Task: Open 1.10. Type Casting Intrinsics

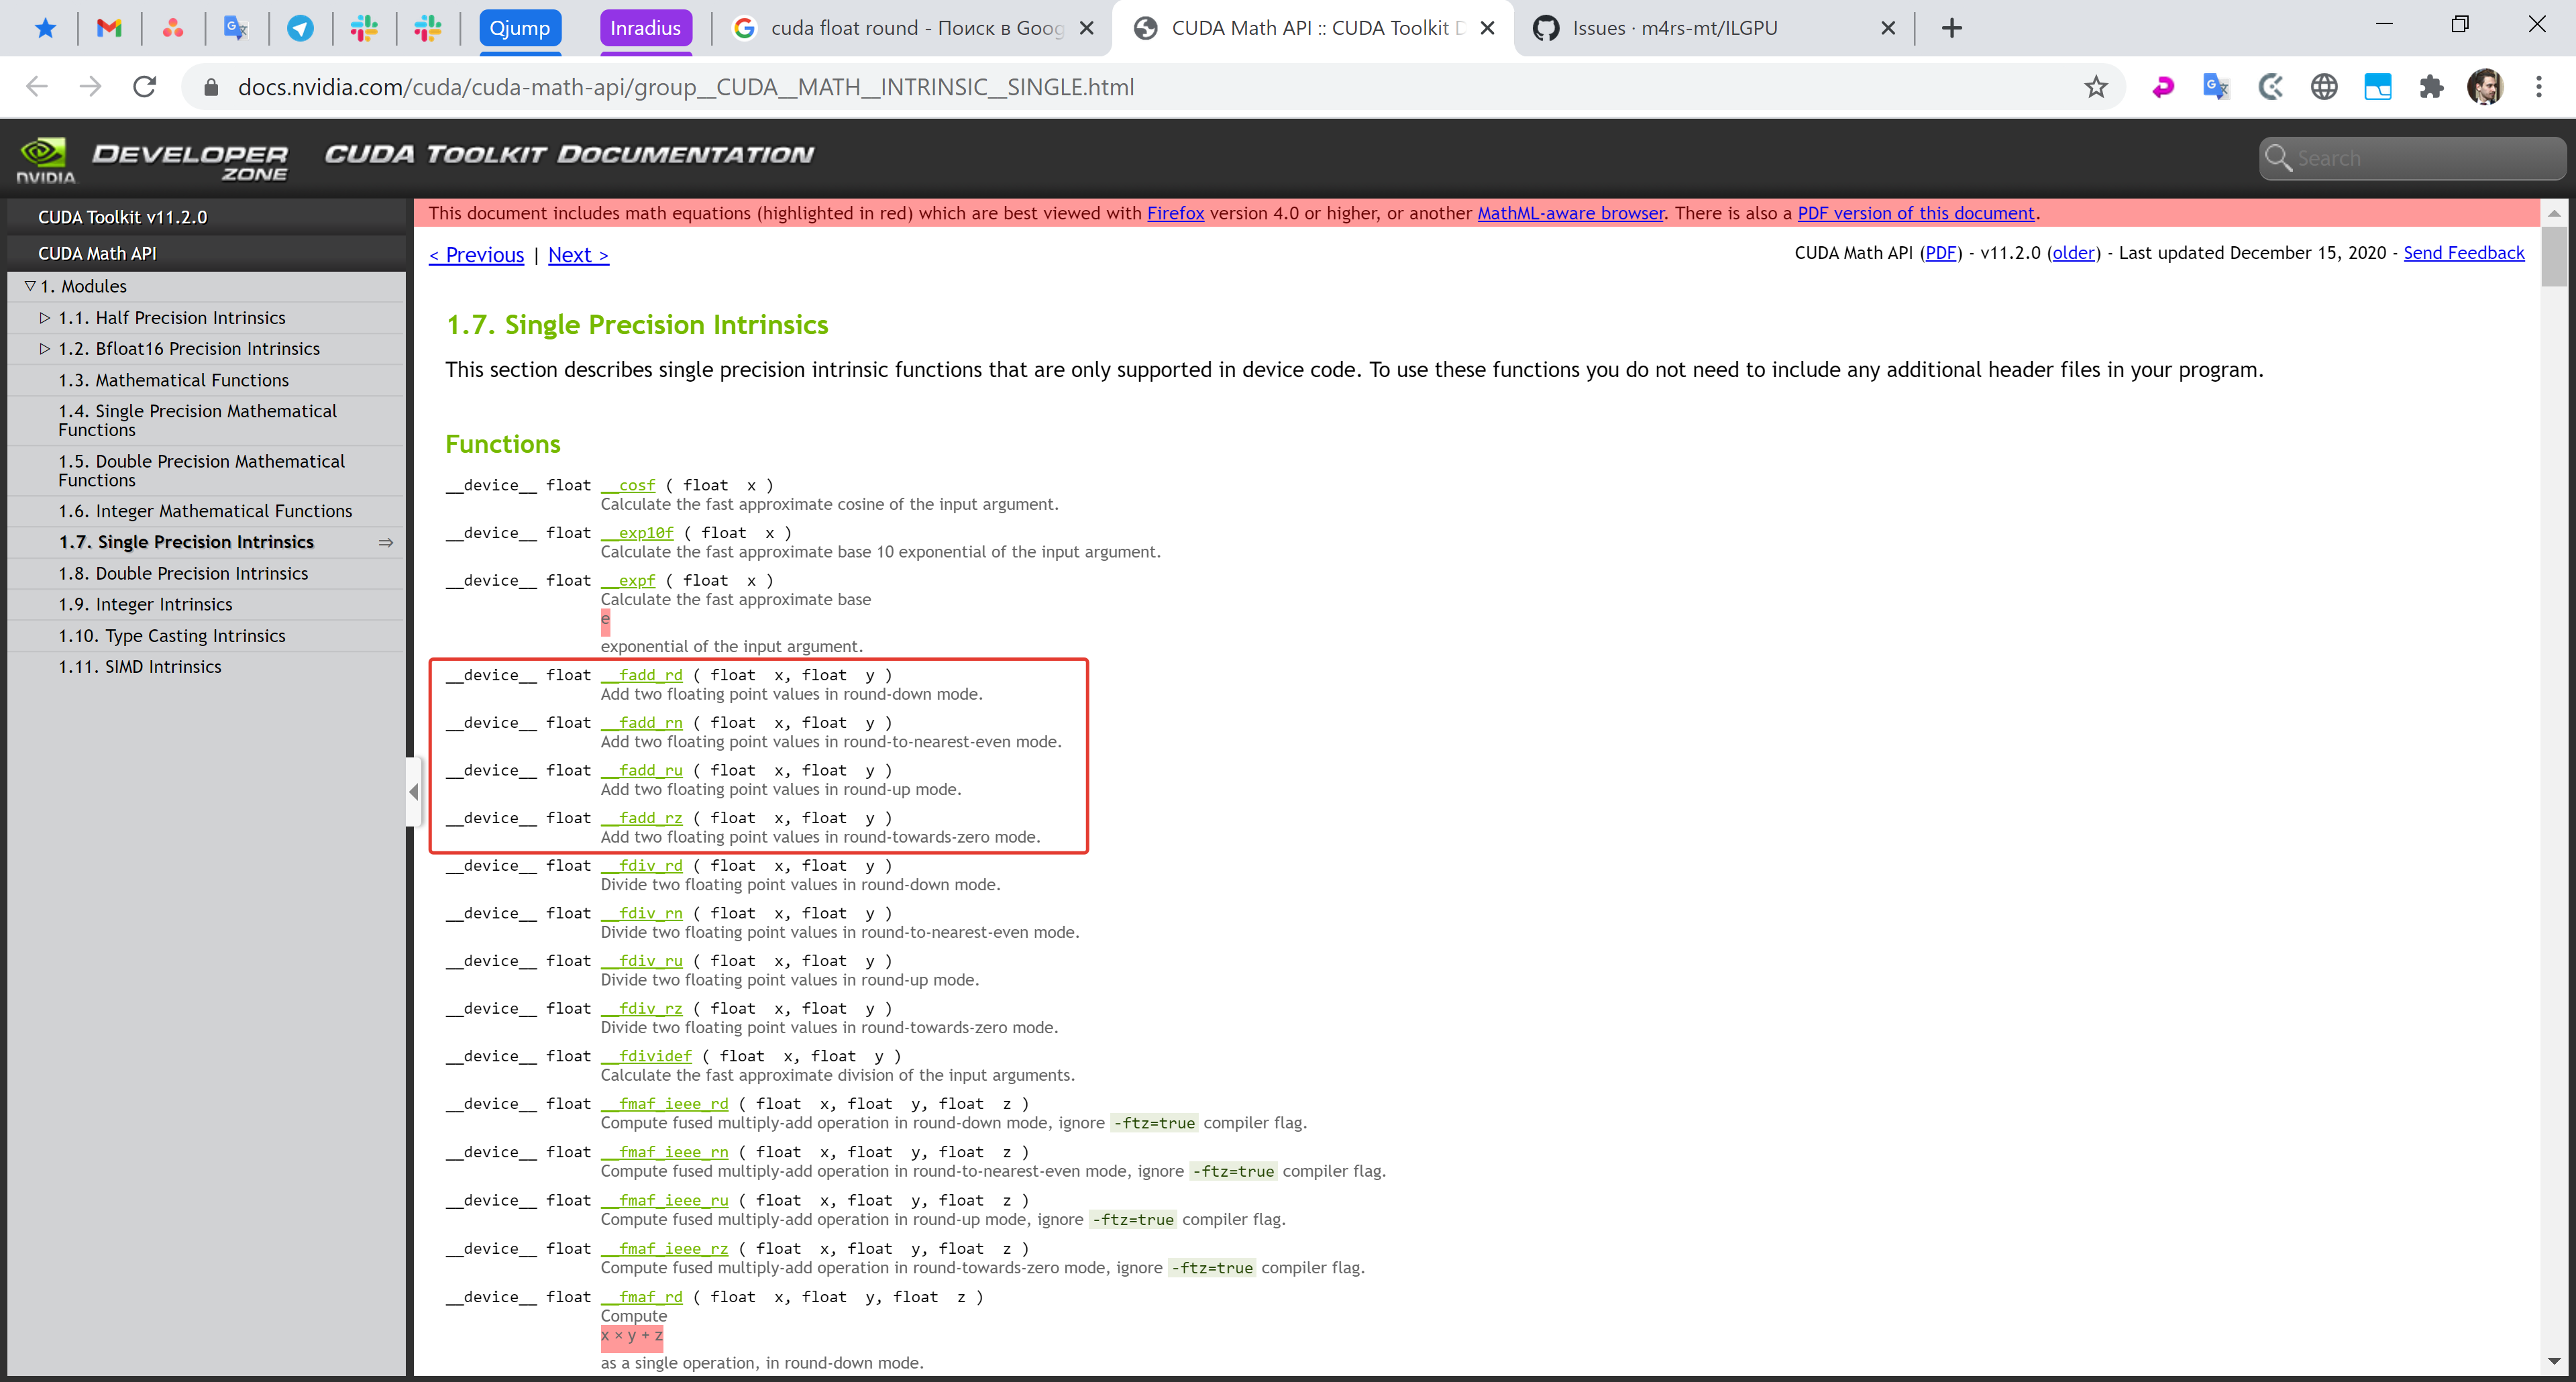Action: pos(172,636)
